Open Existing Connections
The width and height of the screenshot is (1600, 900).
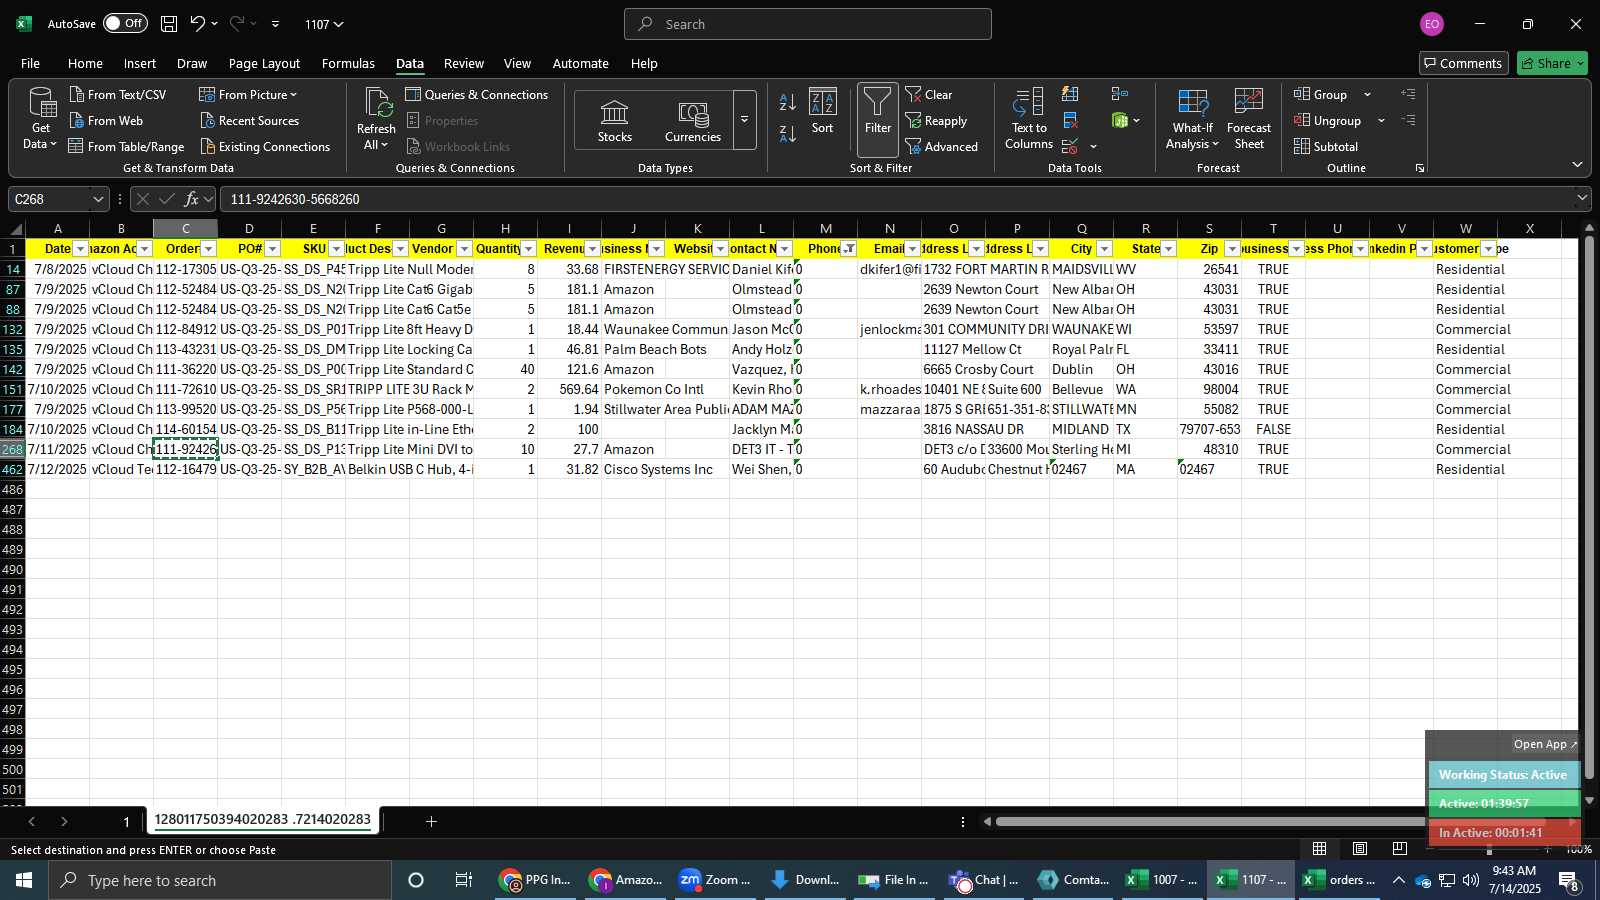pos(265,146)
